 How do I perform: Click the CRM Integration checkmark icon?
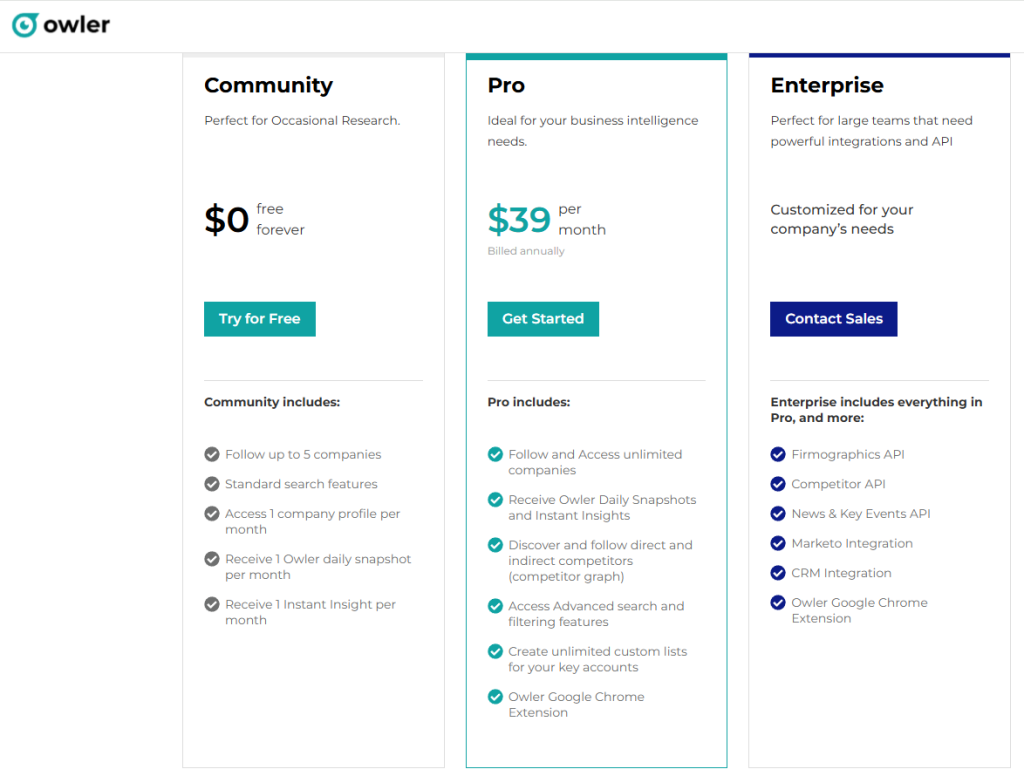pyautogui.click(x=778, y=573)
